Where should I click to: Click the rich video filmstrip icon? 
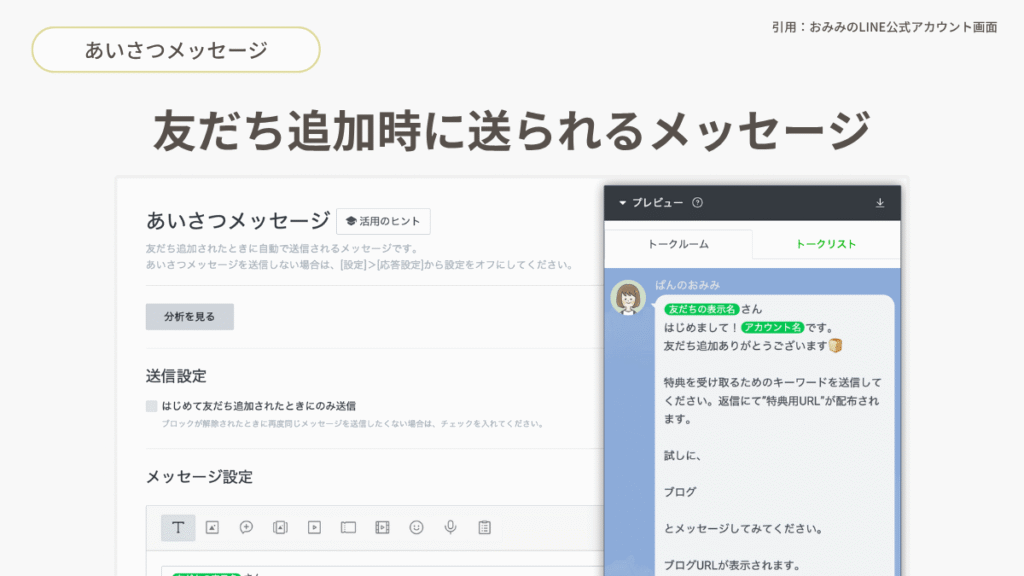[382, 527]
